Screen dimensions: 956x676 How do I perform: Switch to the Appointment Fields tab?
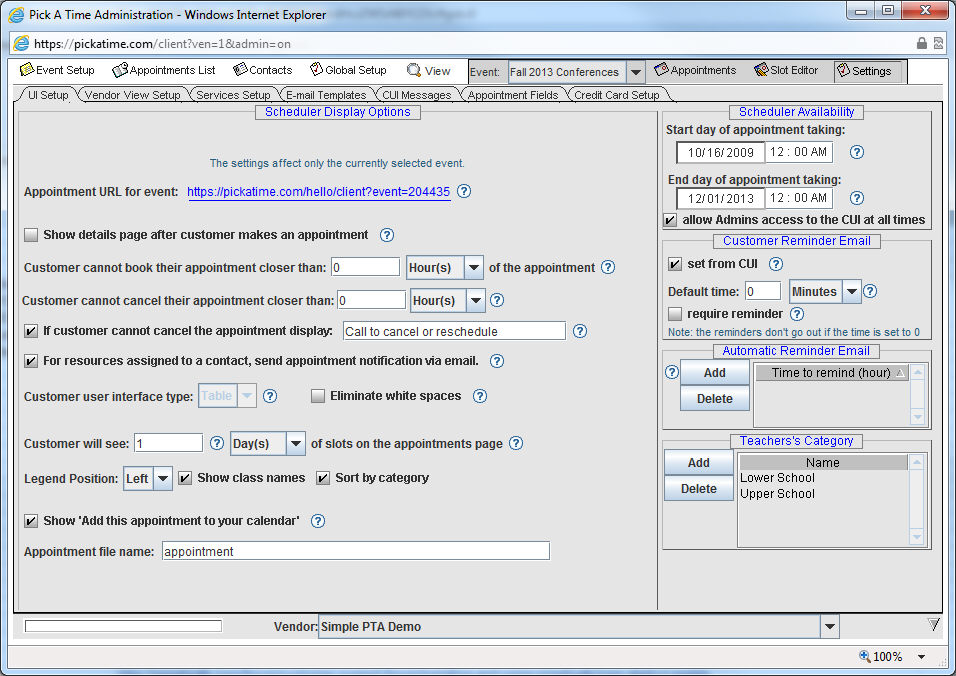513,95
